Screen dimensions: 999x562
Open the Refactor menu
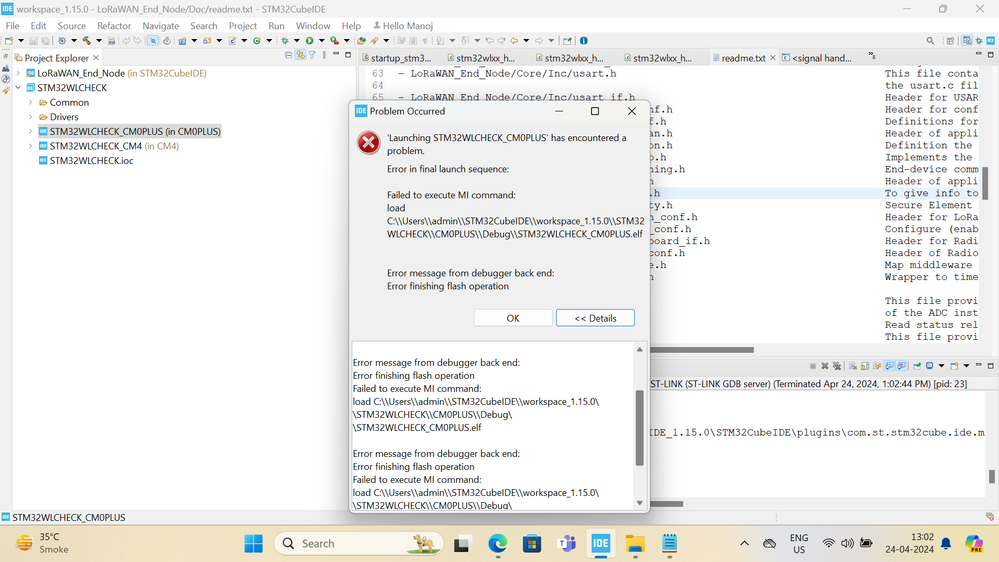coord(114,25)
